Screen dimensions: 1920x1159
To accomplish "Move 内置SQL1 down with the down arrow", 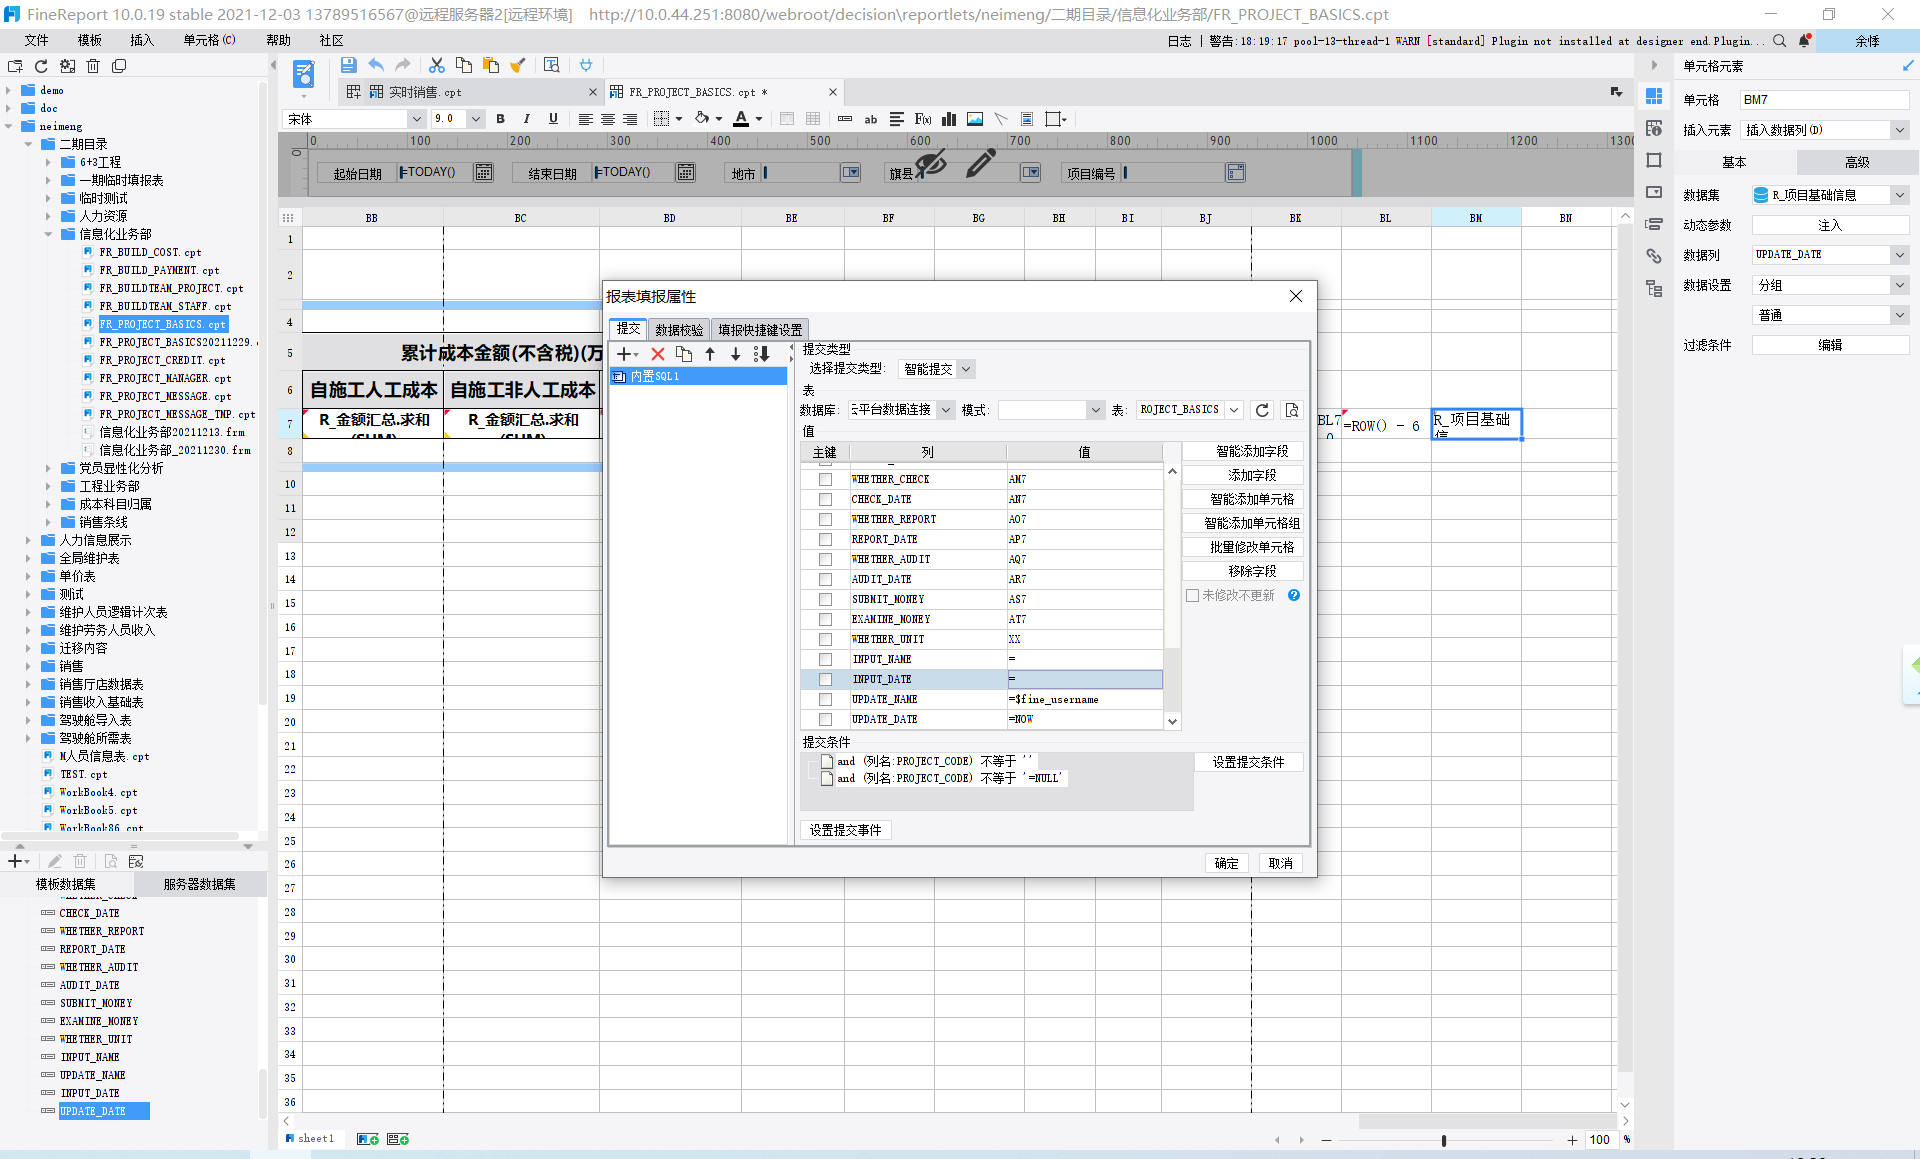I will coord(736,354).
